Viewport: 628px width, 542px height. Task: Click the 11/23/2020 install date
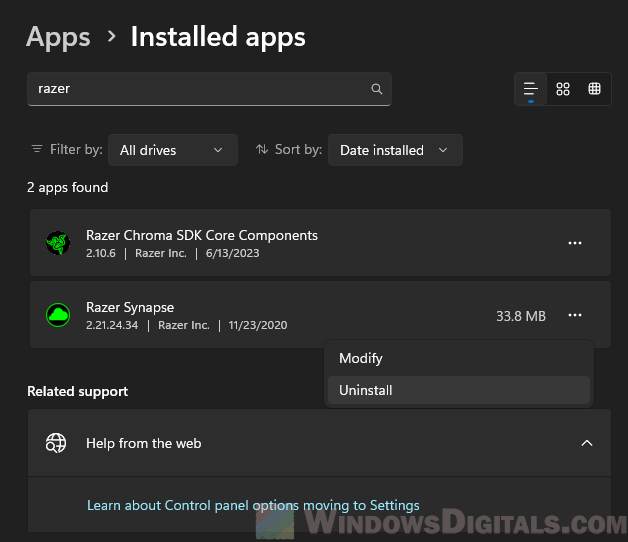click(258, 325)
